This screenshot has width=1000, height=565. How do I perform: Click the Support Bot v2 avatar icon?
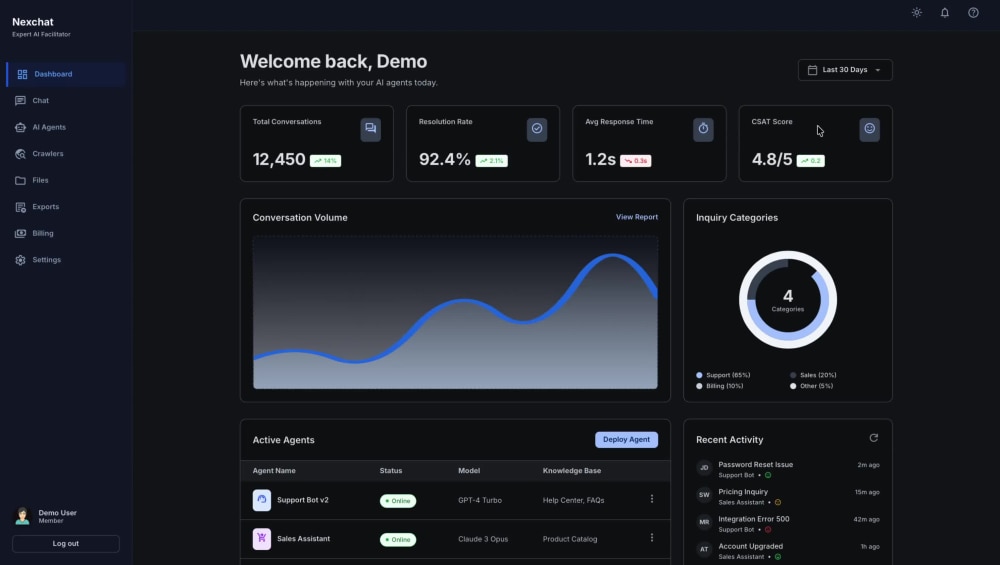[x=261, y=500]
